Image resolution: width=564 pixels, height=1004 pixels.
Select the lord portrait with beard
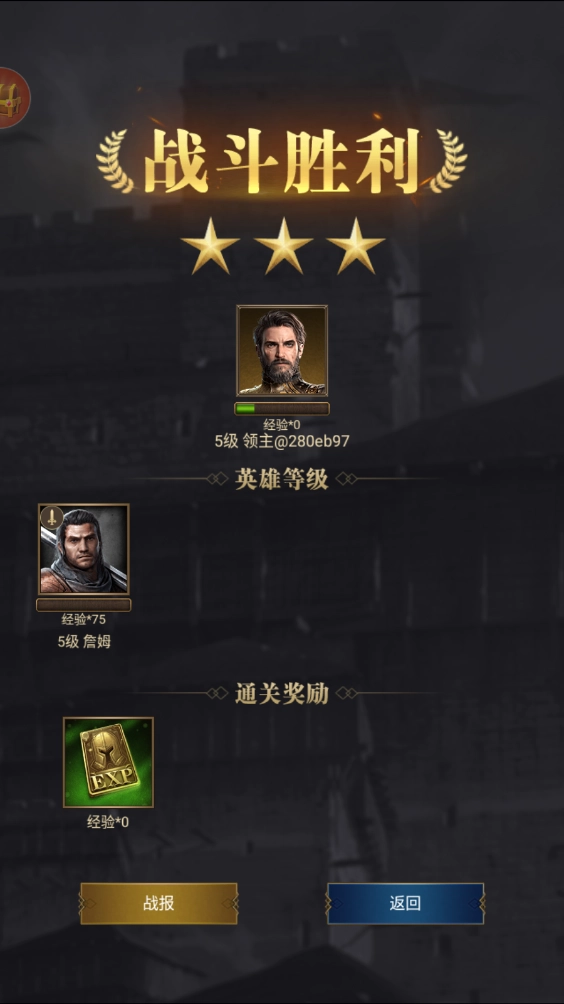click(x=282, y=350)
